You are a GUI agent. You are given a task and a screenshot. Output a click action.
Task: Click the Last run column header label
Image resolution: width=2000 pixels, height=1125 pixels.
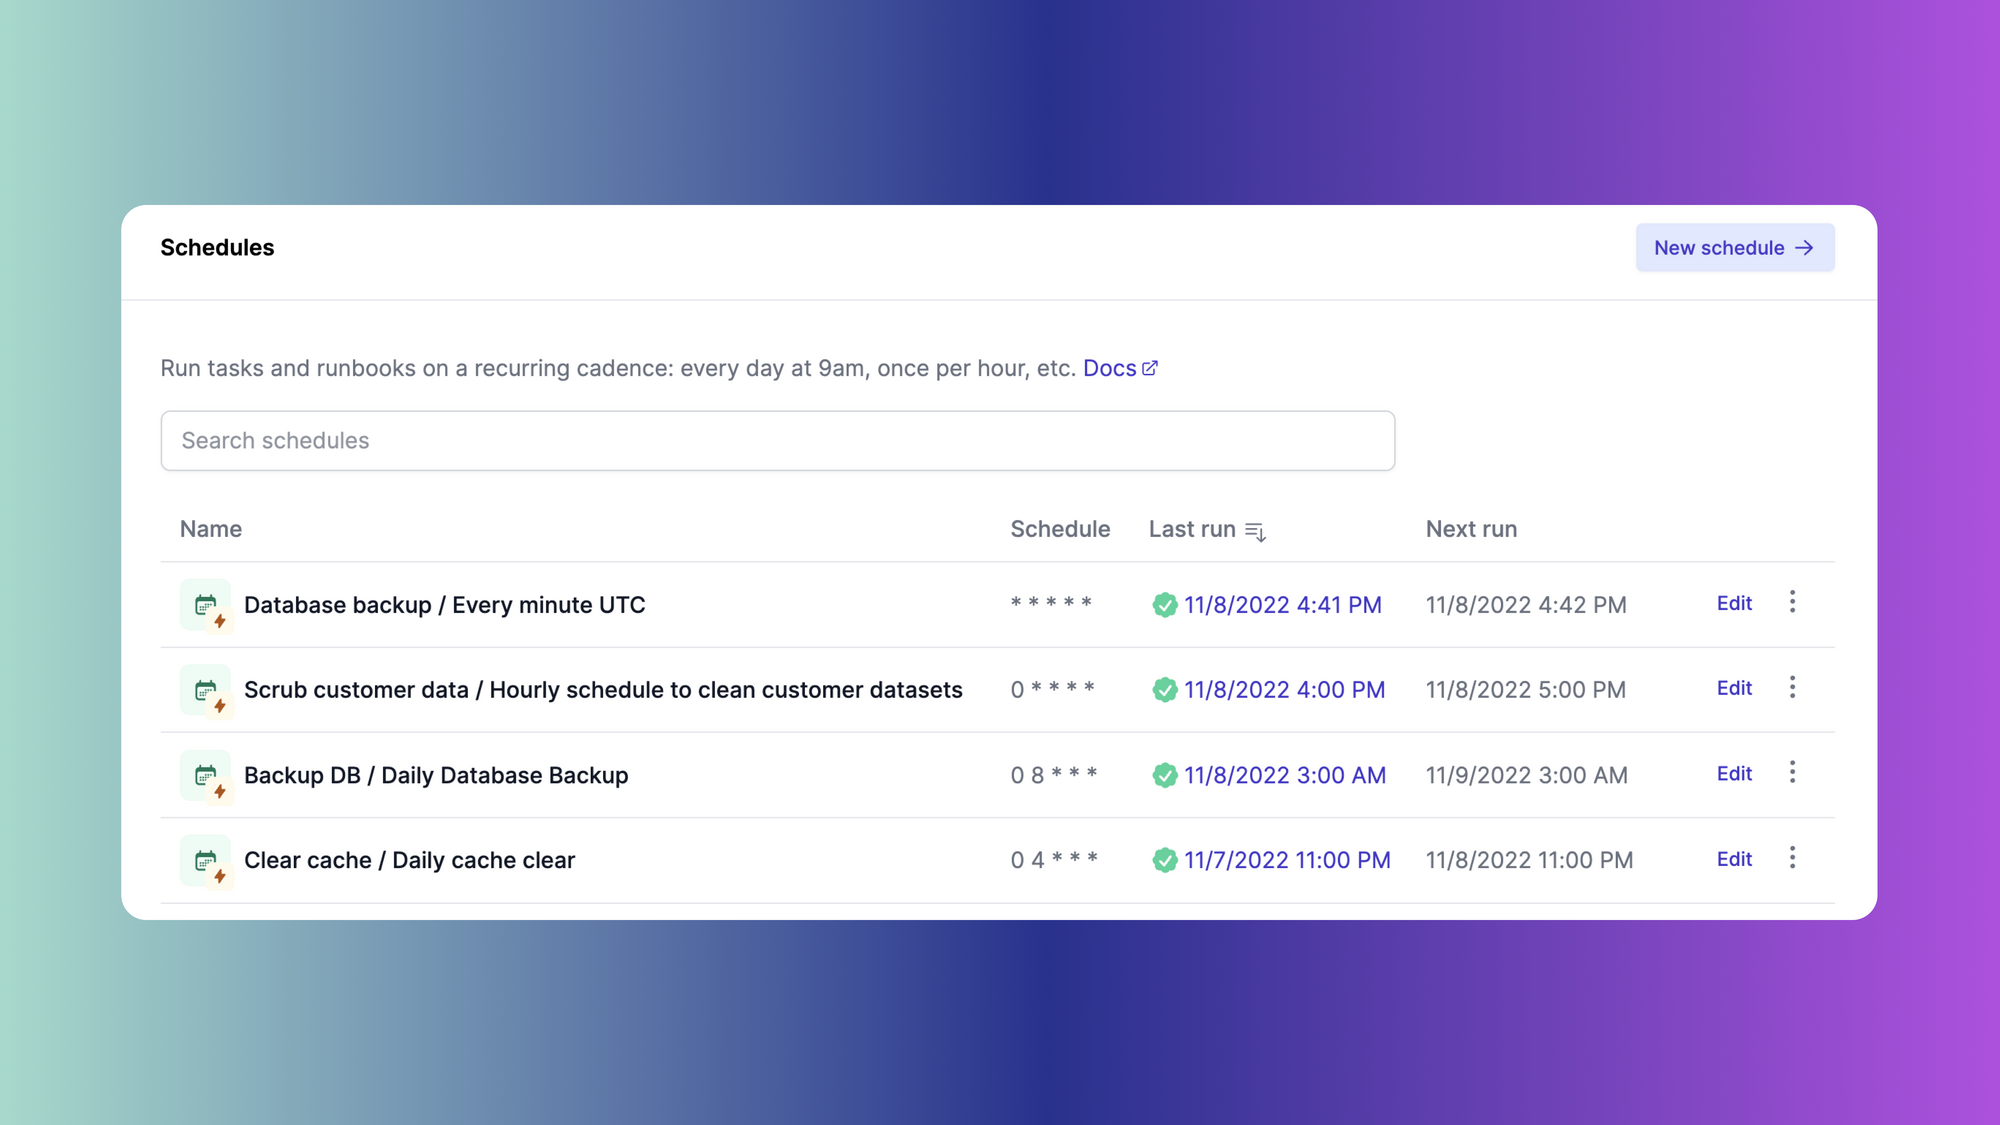point(1192,529)
